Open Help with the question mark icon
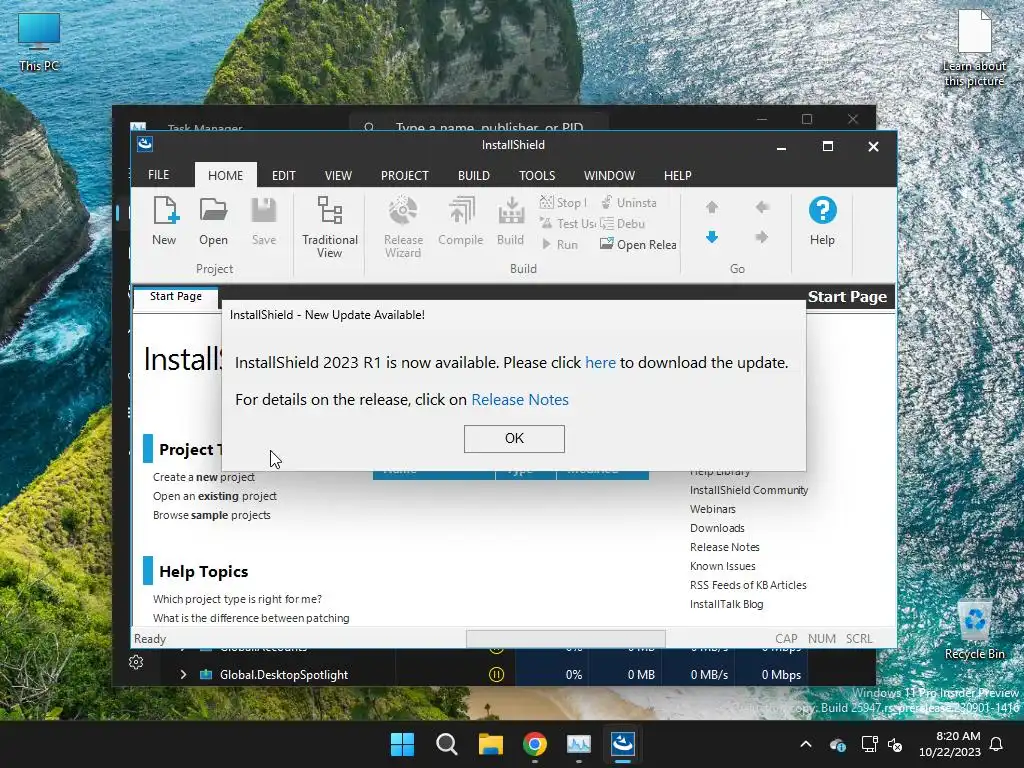The image size is (1024, 768). pyautogui.click(x=822, y=221)
